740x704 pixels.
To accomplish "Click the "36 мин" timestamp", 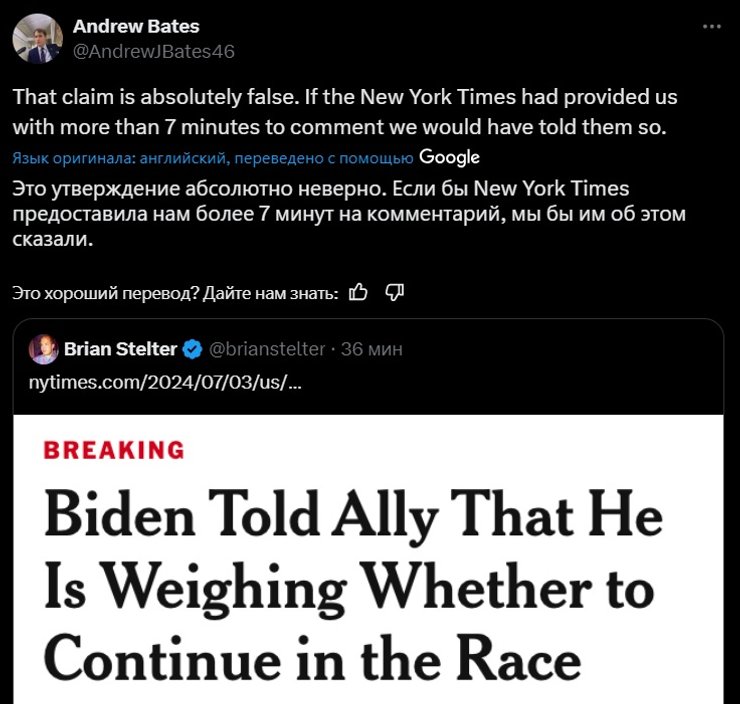I will [x=372, y=349].
